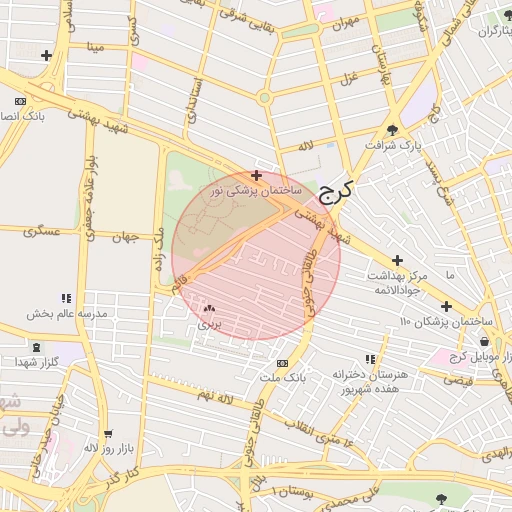This screenshot has width=512, height=512.
Task: Click the cross icon above ساختمان پزشکان ۱۱۰
Action: pos(446,306)
